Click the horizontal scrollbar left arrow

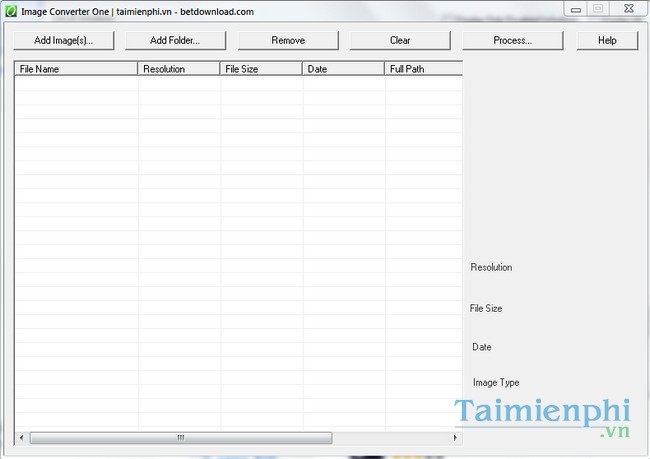[22, 438]
